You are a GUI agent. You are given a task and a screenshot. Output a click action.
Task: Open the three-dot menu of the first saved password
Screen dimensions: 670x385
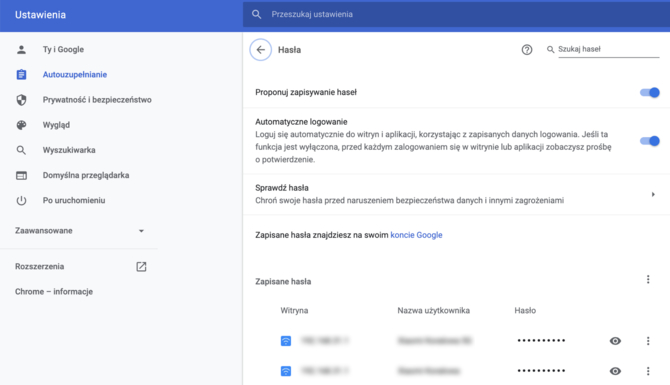tap(648, 341)
